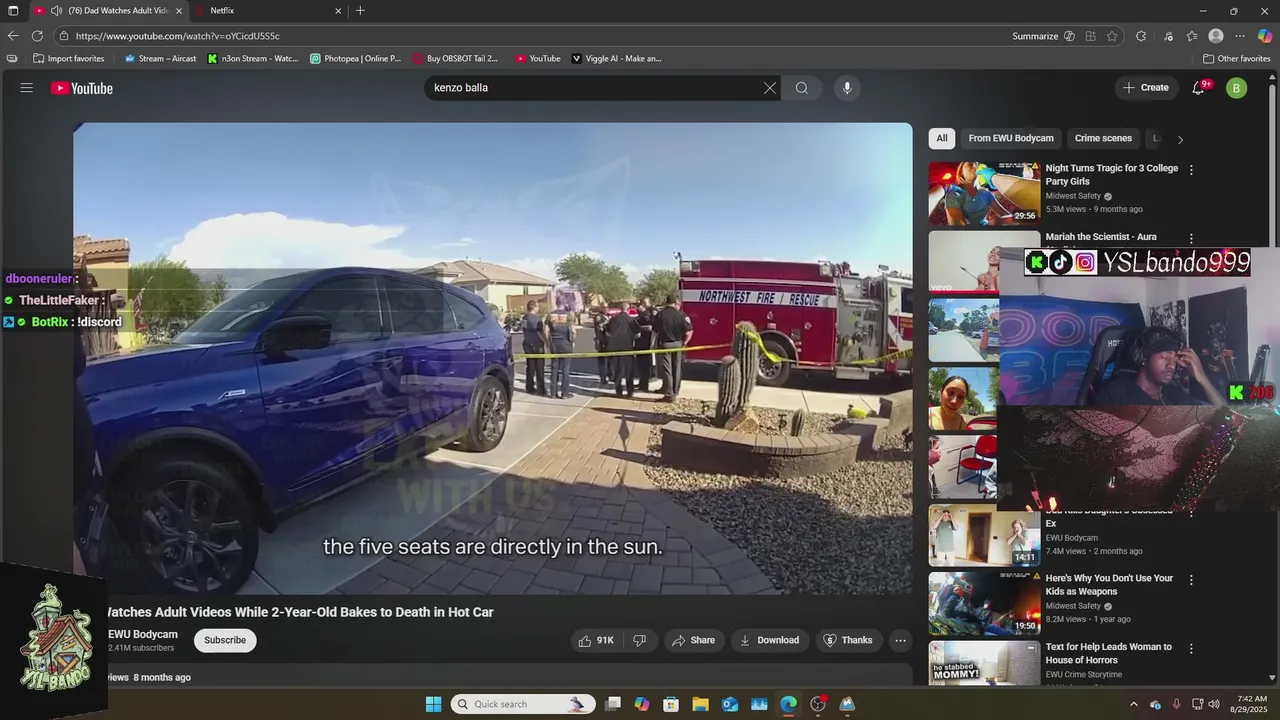Run search with magnifier button
Screen dimensions: 1280x720
tap(802, 88)
